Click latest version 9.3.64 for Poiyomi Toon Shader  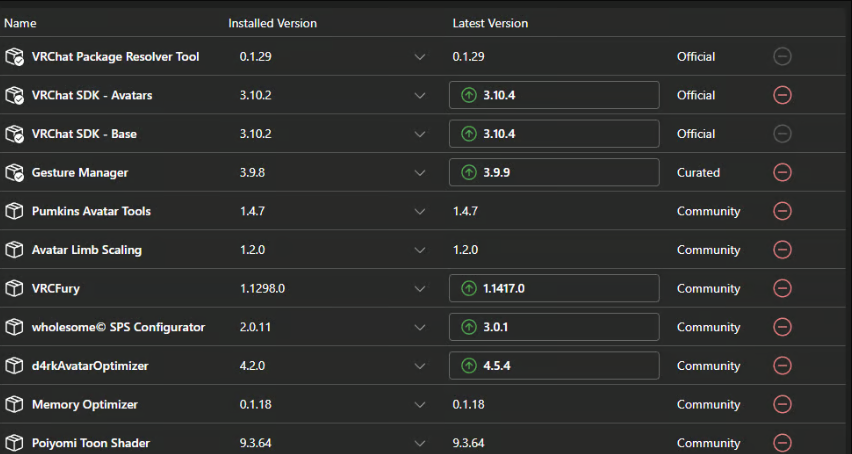[x=468, y=443]
